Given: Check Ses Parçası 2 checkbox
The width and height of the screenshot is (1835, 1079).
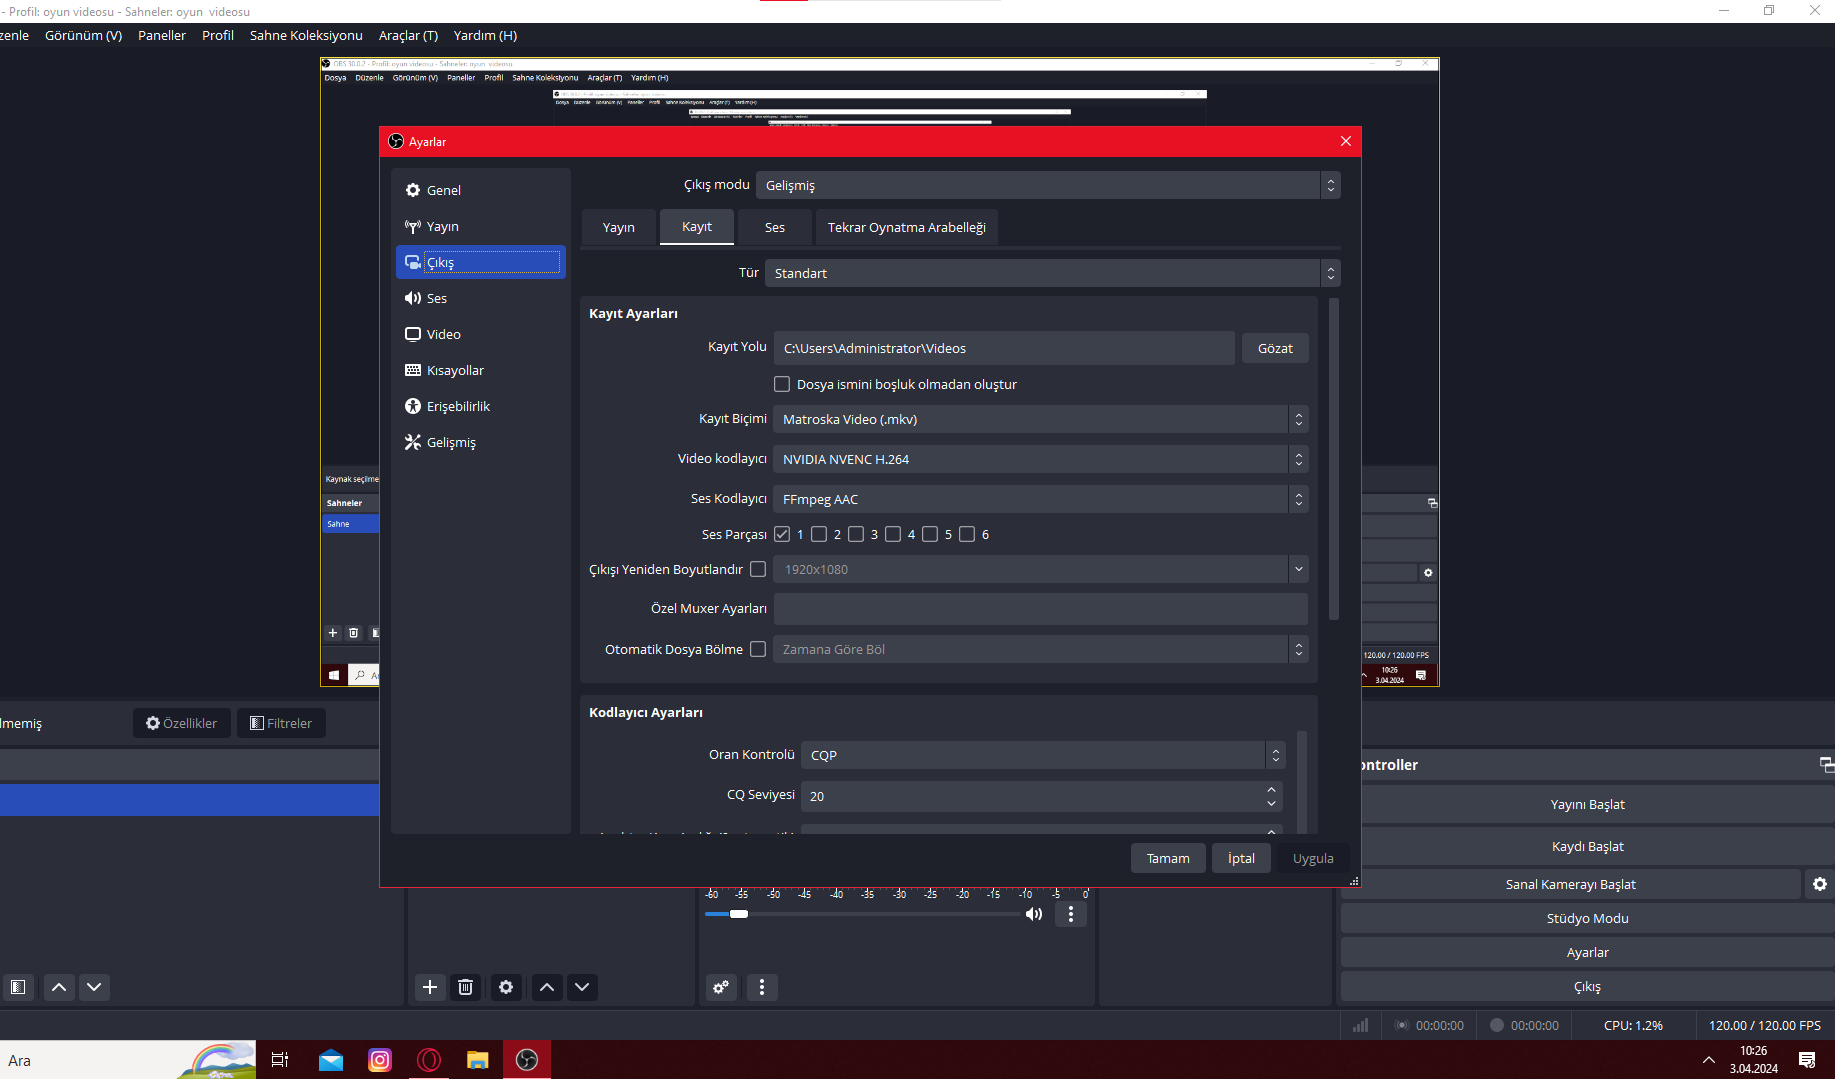Looking at the screenshot, I should [819, 534].
